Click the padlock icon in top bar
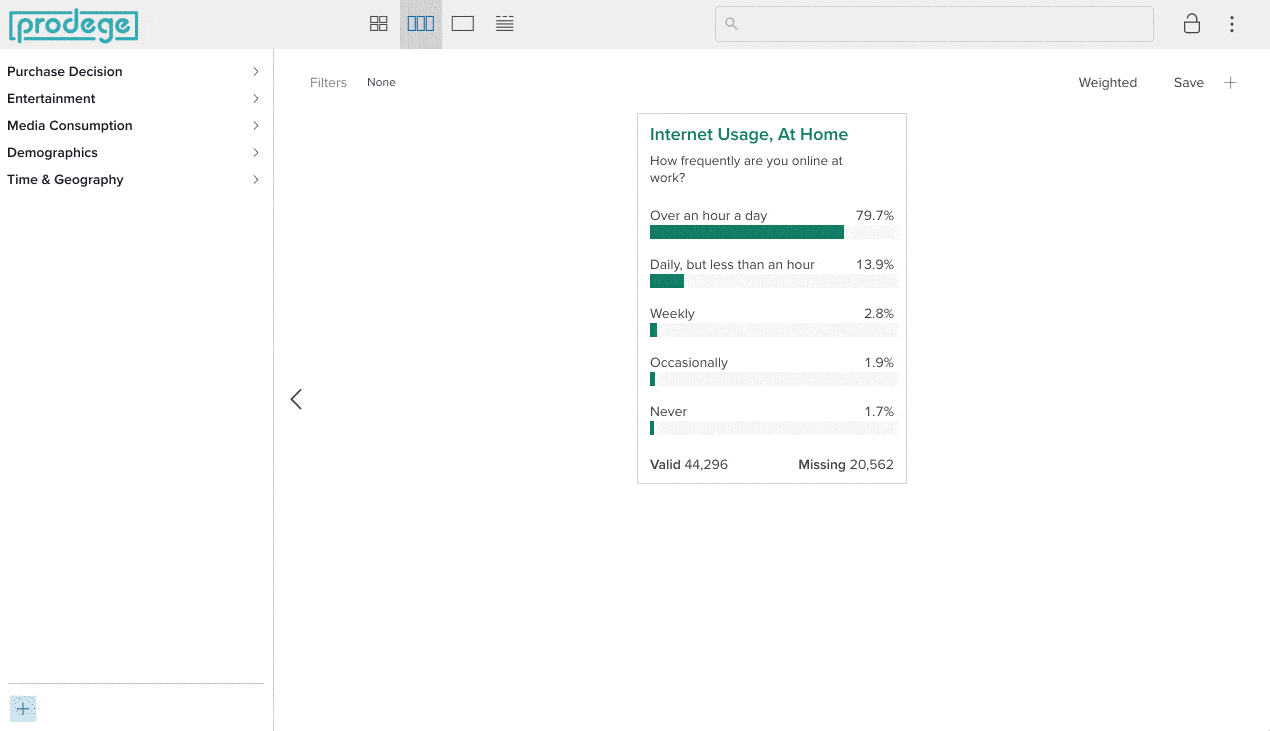The width and height of the screenshot is (1270, 731). coord(1191,24)
